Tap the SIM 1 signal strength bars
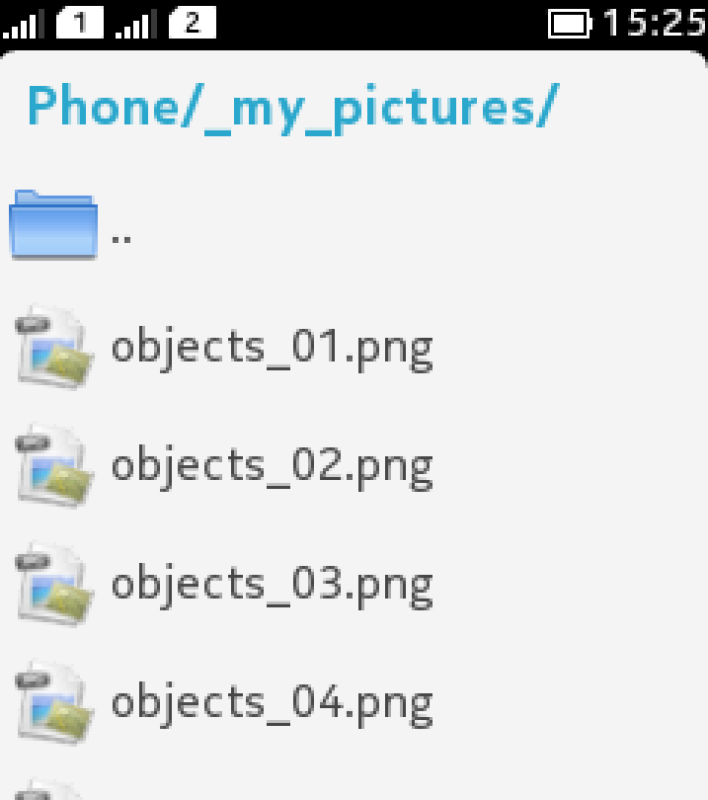Screen dimensions: 708x800 click(x=23, y=24)
